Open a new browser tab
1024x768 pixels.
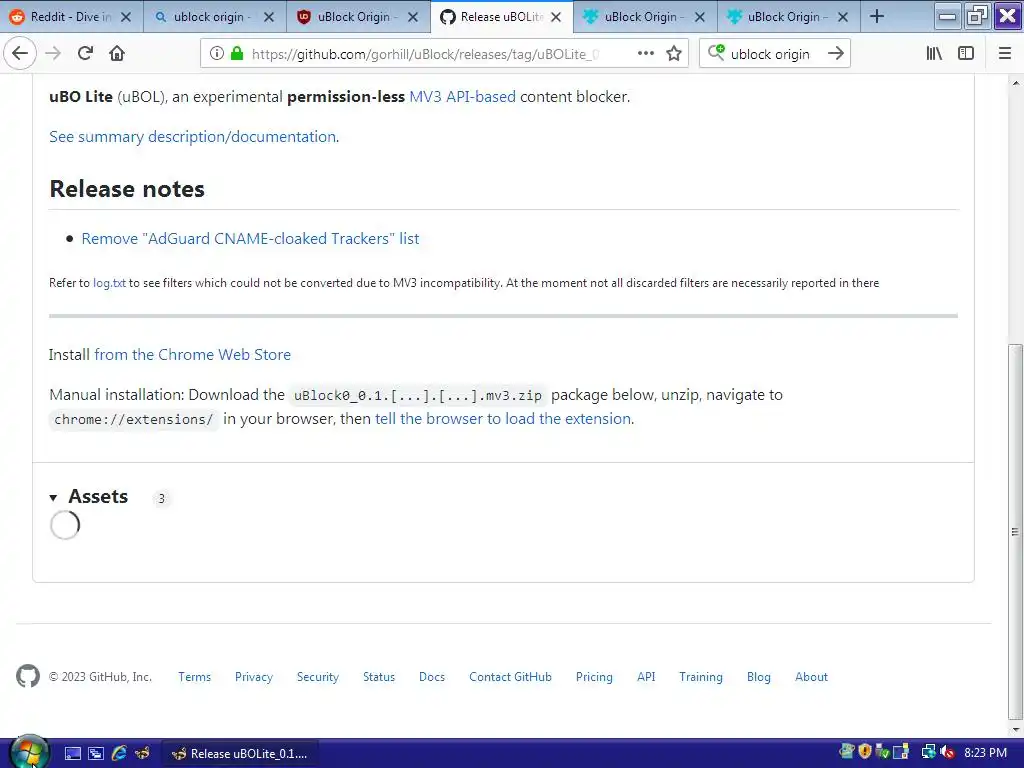[877, 16]
